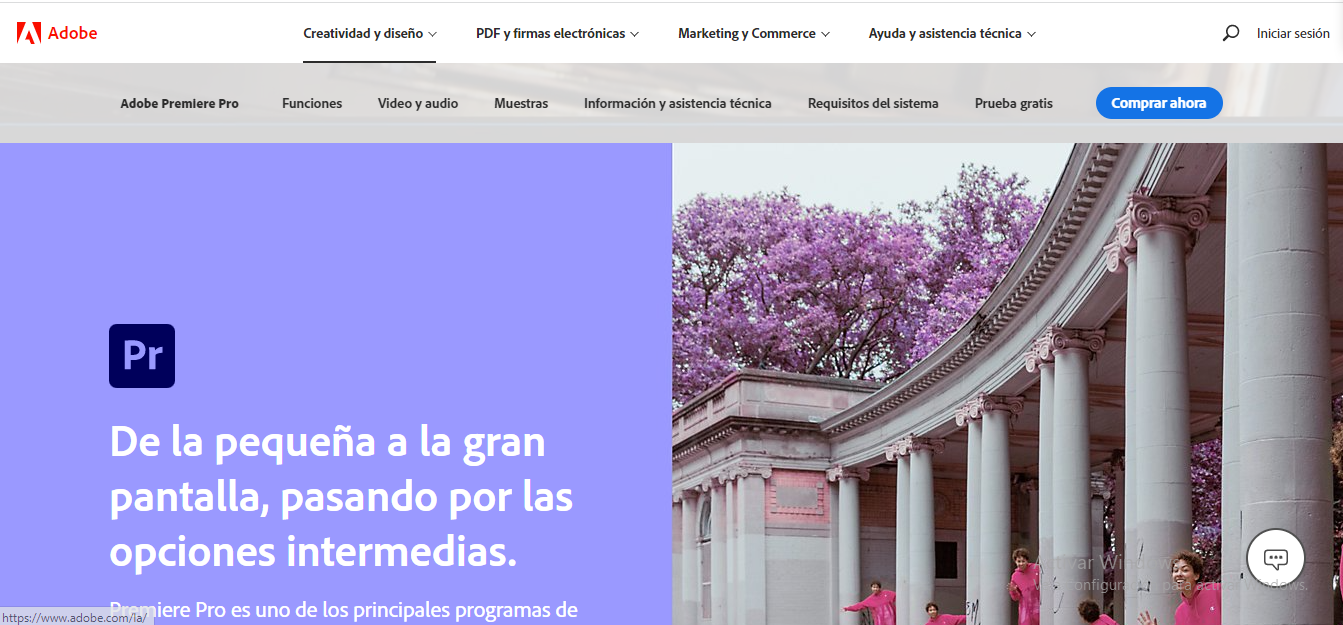The image size is (1343, 625).
Task: Click the purple trees colonnade hero image
Action: (x=1007, y=384)
